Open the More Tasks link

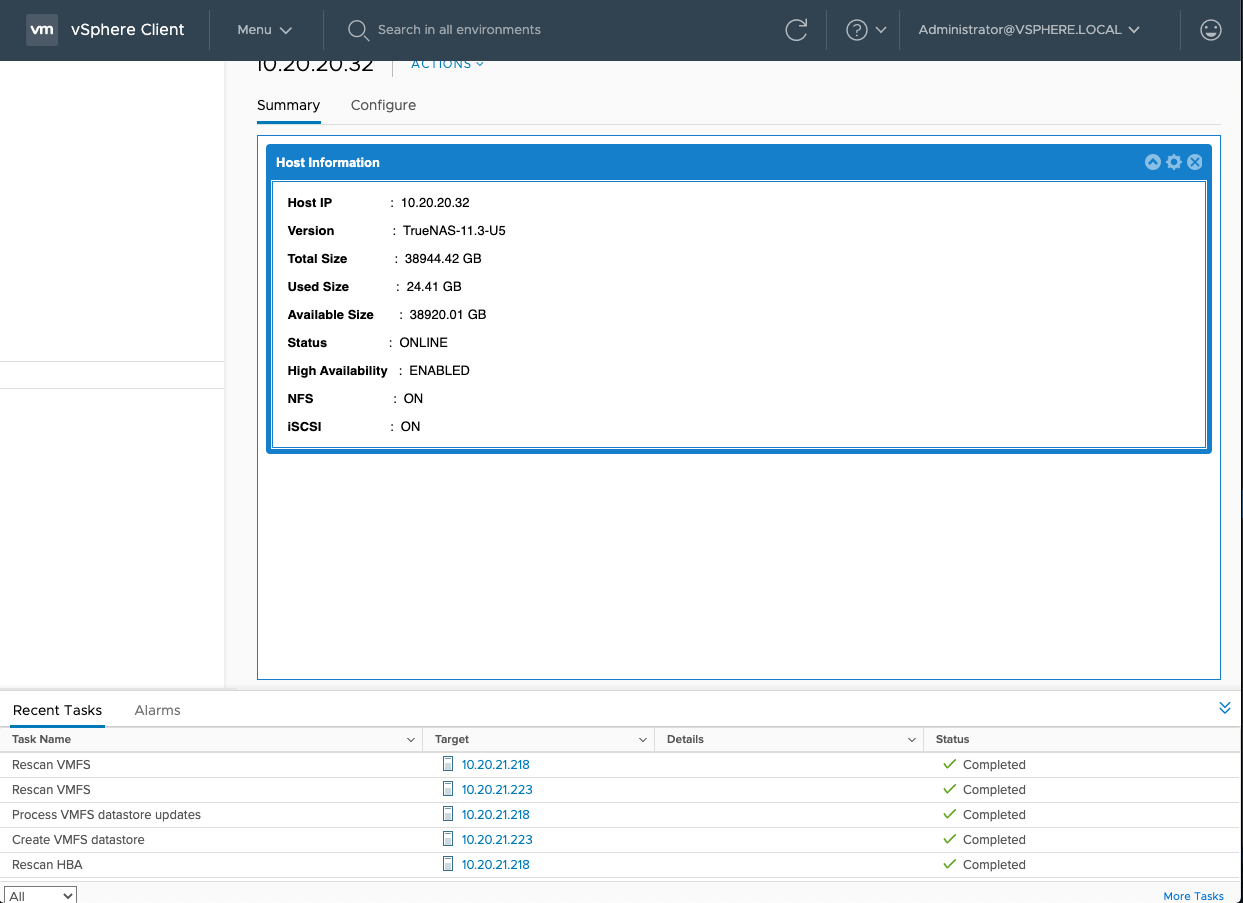tap(1193, 896)
